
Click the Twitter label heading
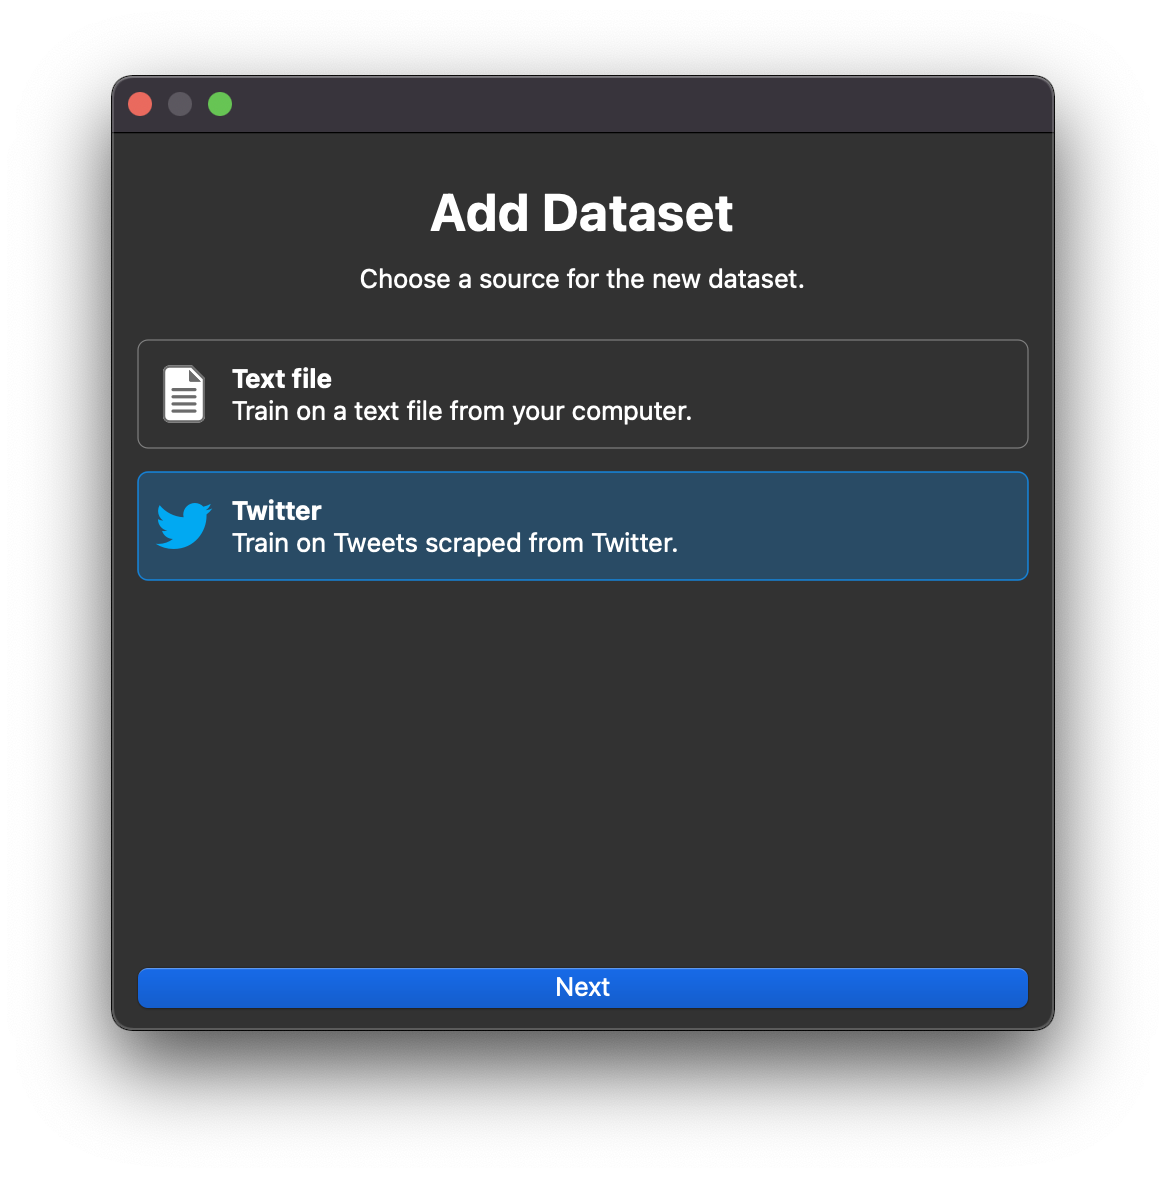276,510
